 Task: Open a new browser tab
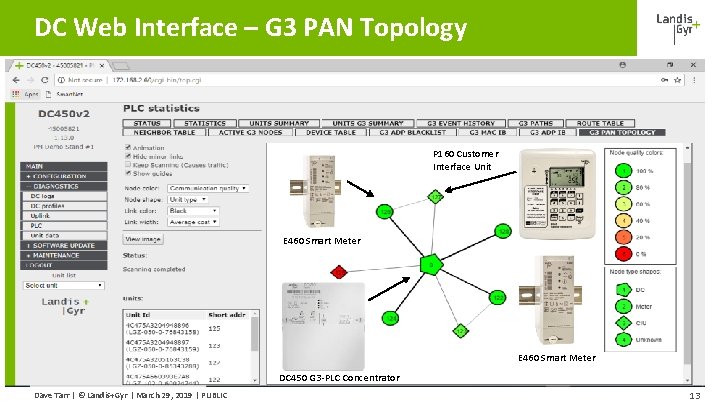coord(120,66)
